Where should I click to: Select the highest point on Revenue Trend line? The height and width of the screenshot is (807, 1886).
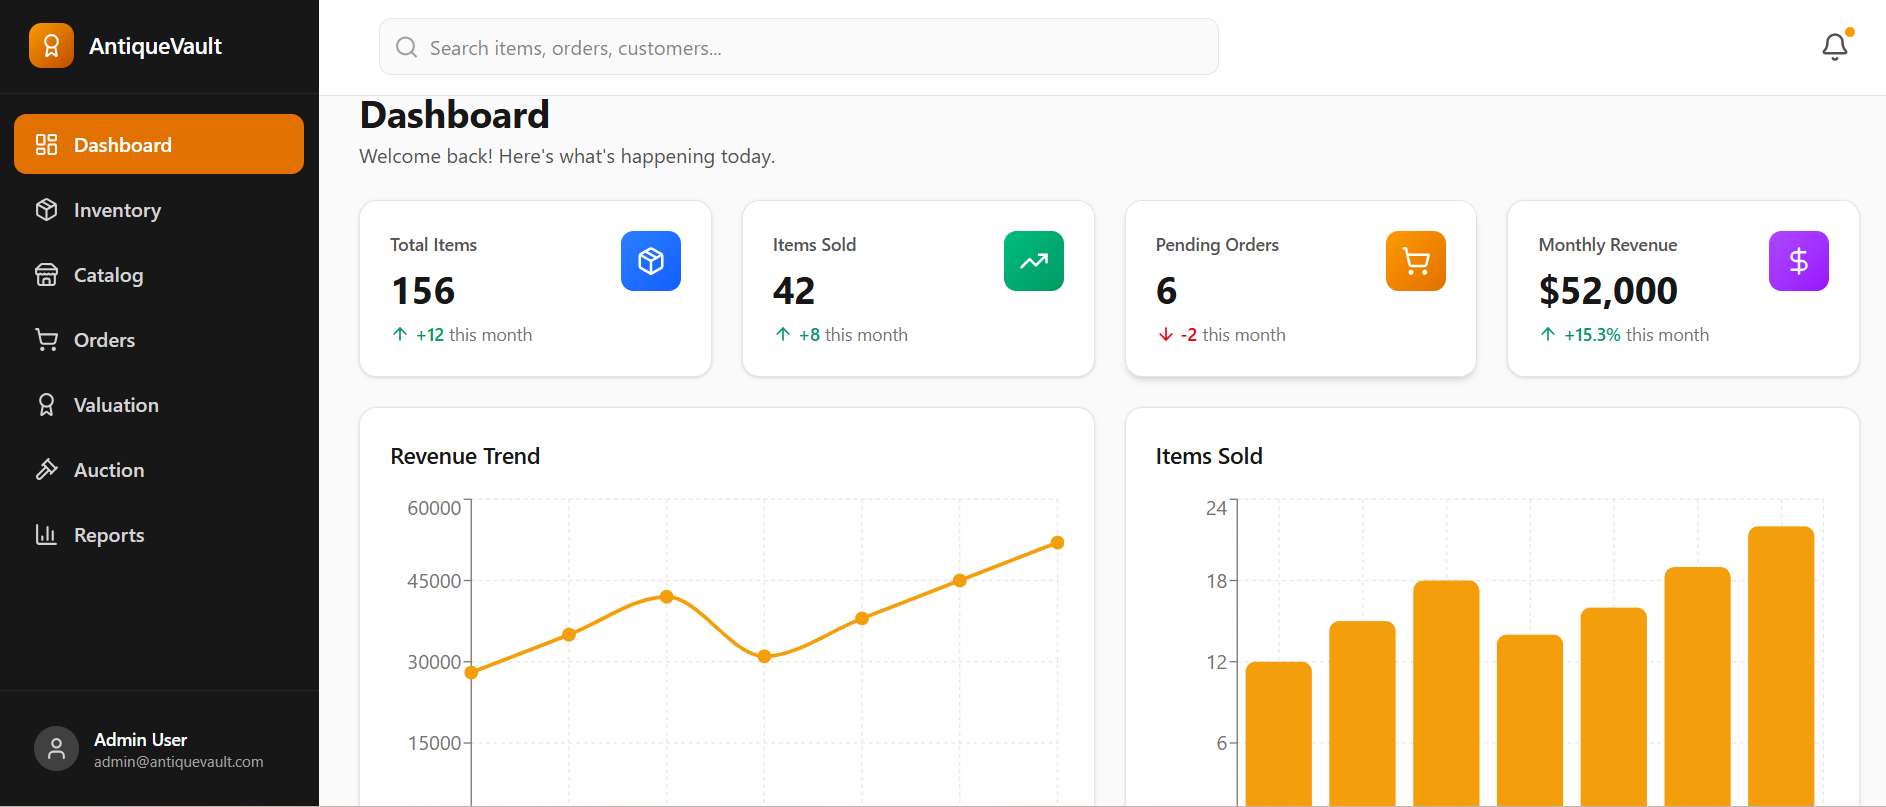point(1057,543)
